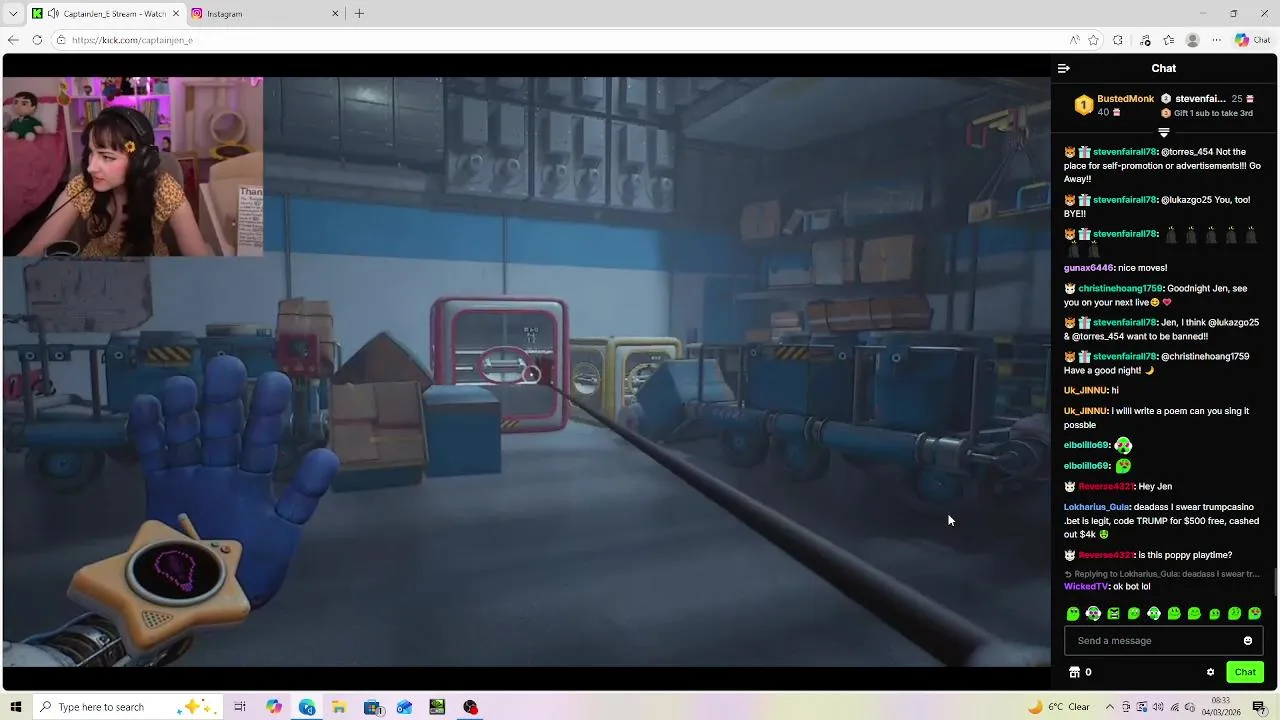This screenshot has width=1280, height=720.
Task: Open Reverse4321's profile on the 'Hey Jen' message
Action: (x=1105, y=487)
